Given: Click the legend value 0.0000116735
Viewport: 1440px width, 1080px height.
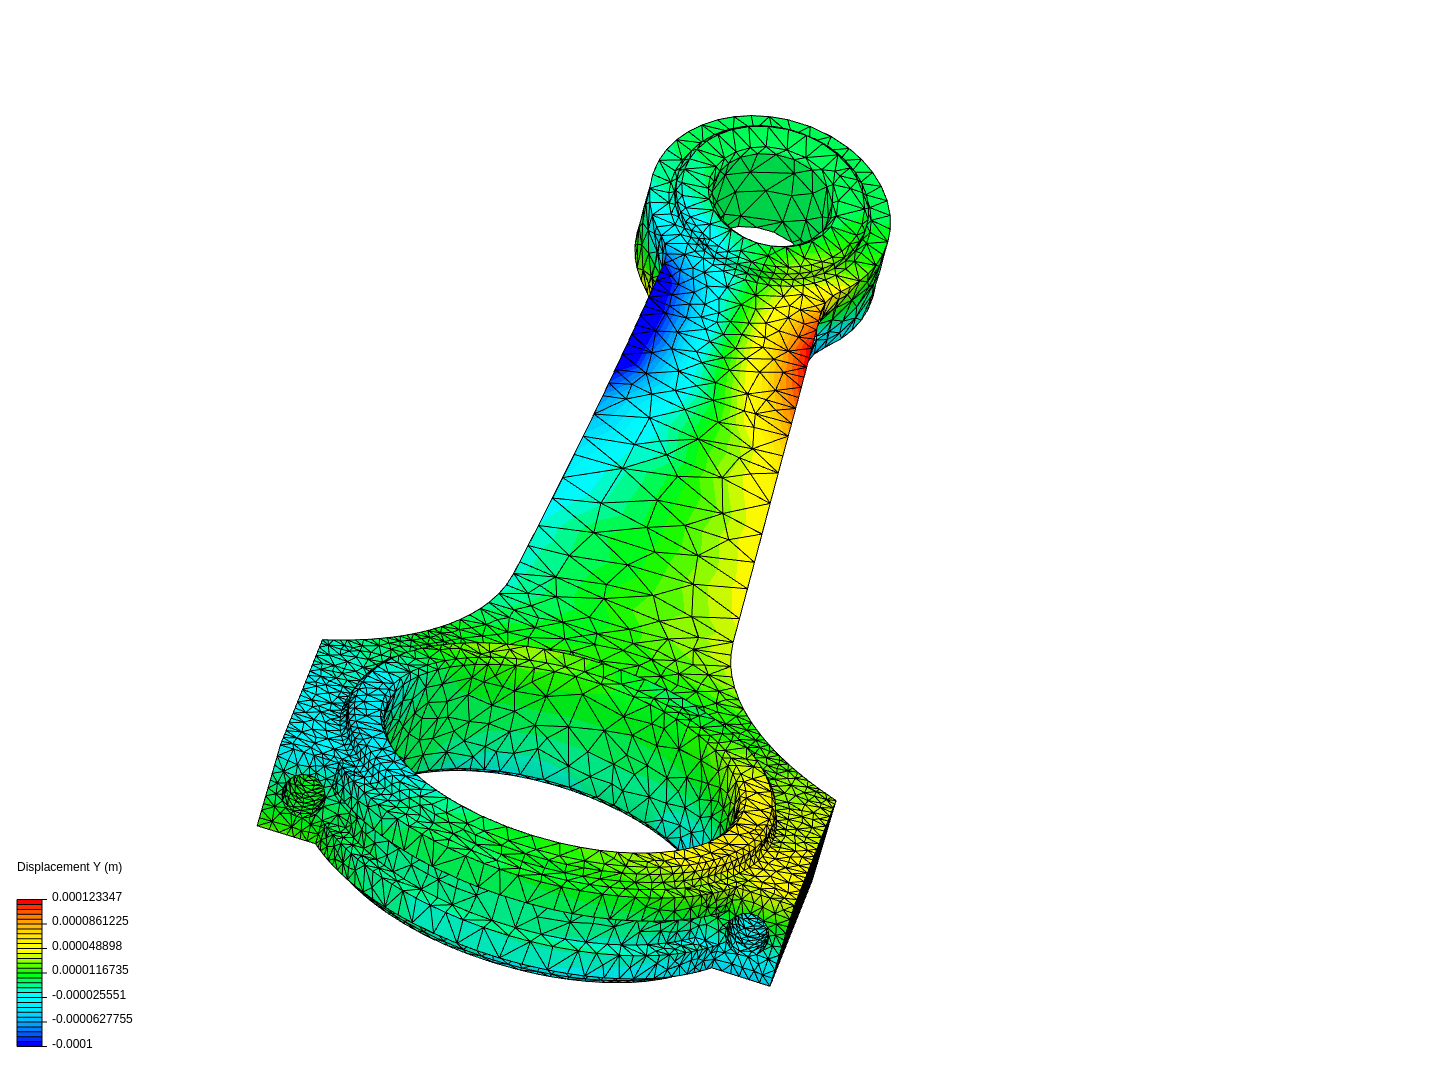Looking at the screenshot, I should 90,970.
